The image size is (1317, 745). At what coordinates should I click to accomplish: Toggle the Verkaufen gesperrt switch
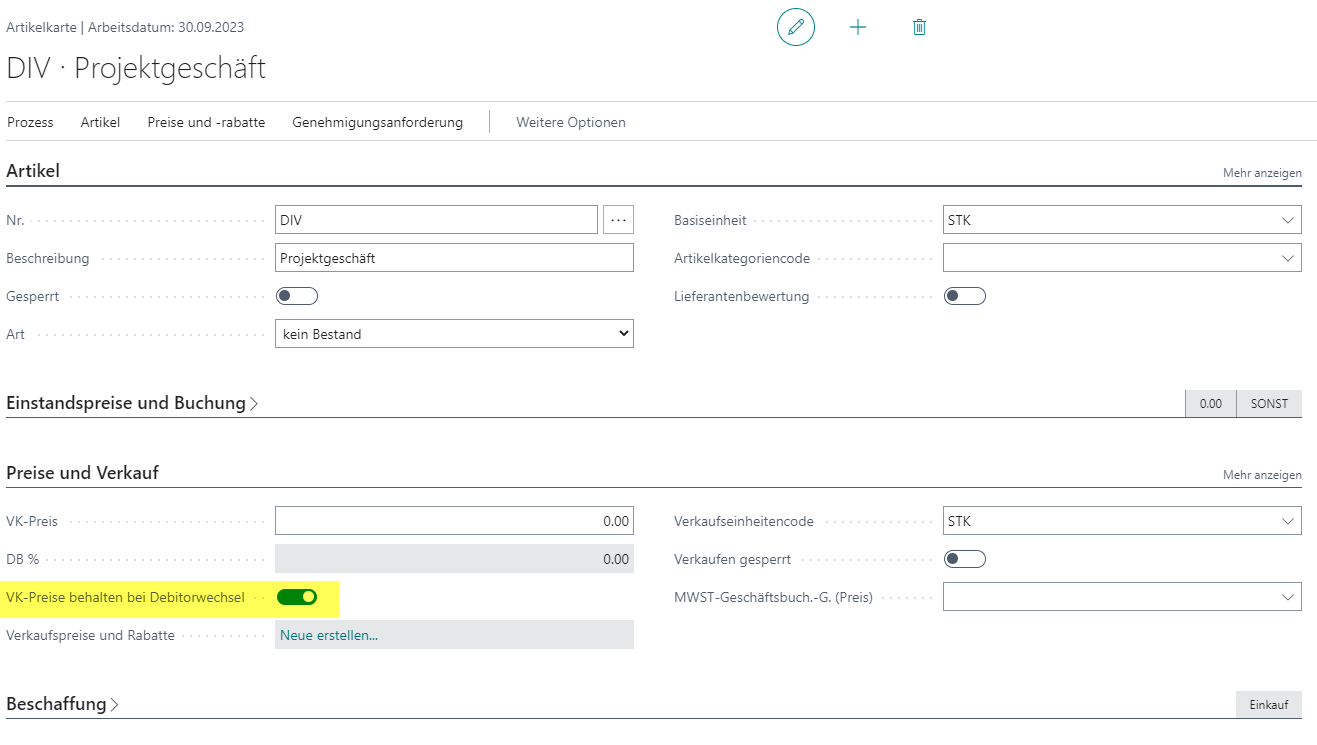click(x=965, y=559)
